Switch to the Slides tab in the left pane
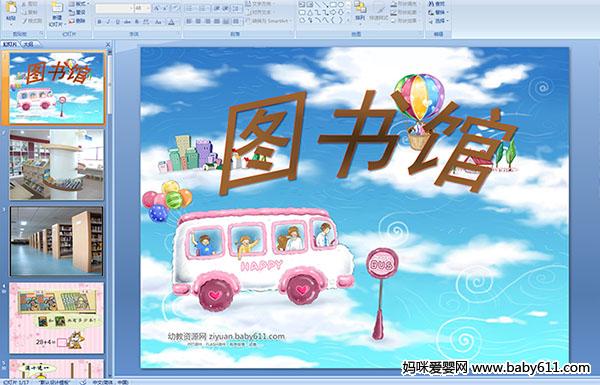Viewport: 600px width, 385px height. pos(10,44)
